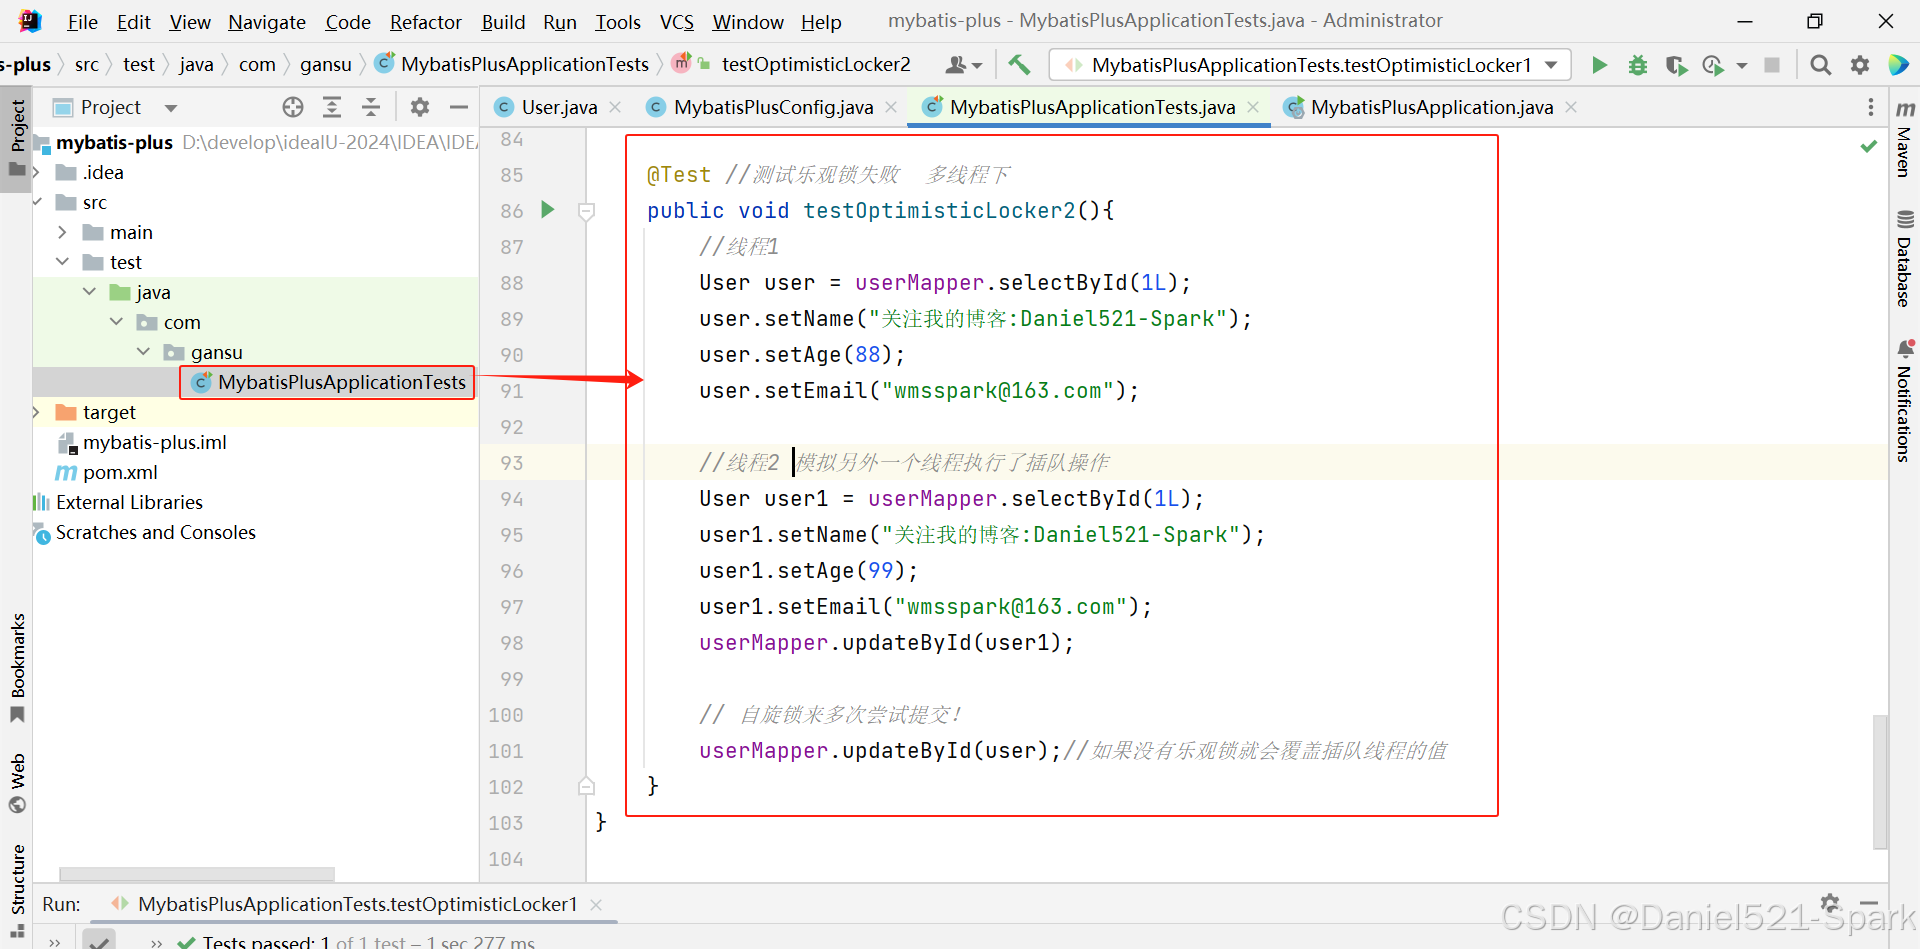Collapse the java source folder

[89, 292]
